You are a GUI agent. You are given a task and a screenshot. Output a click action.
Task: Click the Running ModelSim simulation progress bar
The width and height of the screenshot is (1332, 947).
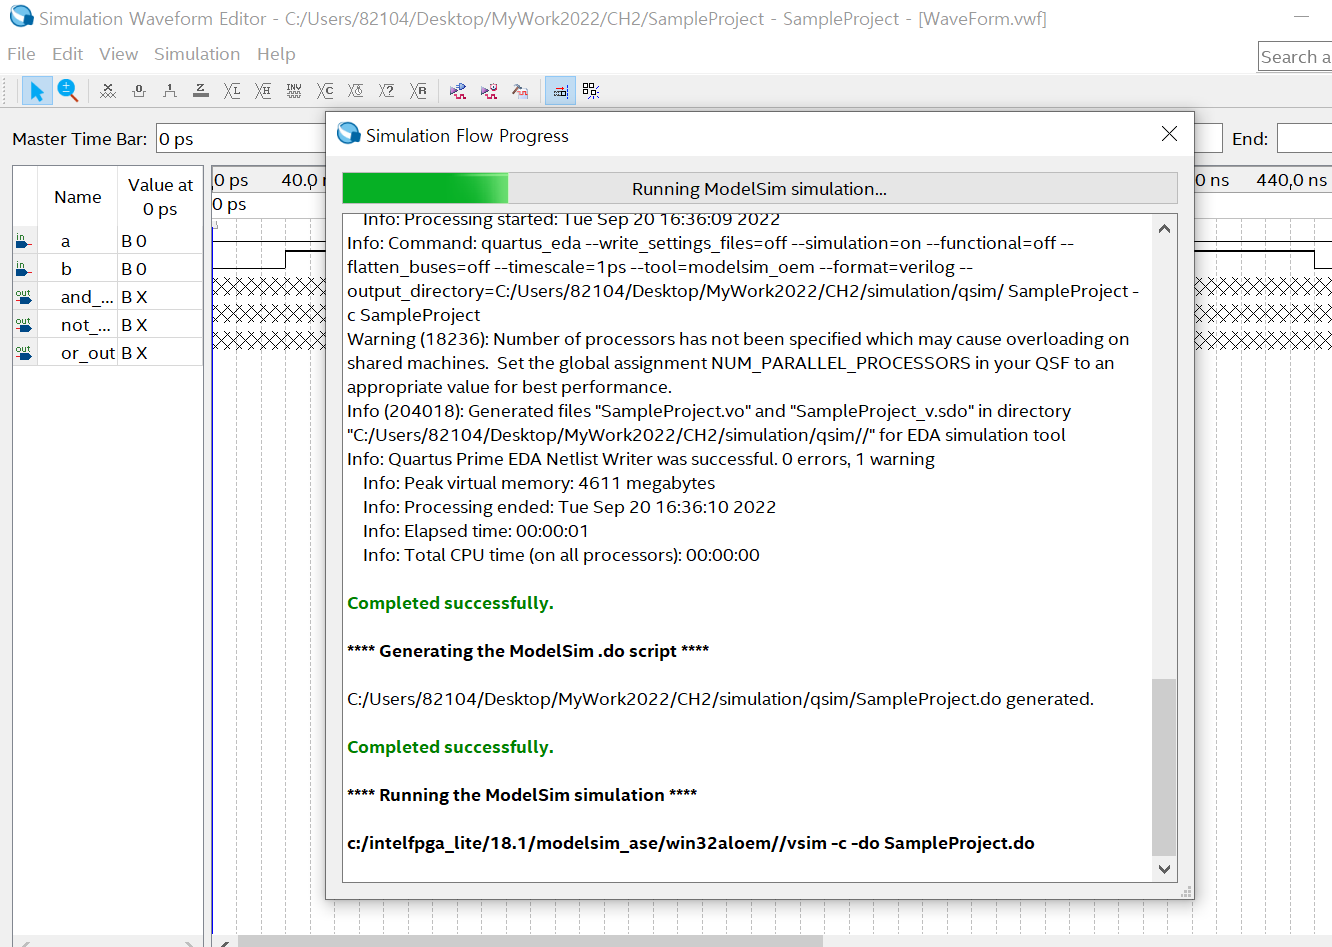coord(759,188)
